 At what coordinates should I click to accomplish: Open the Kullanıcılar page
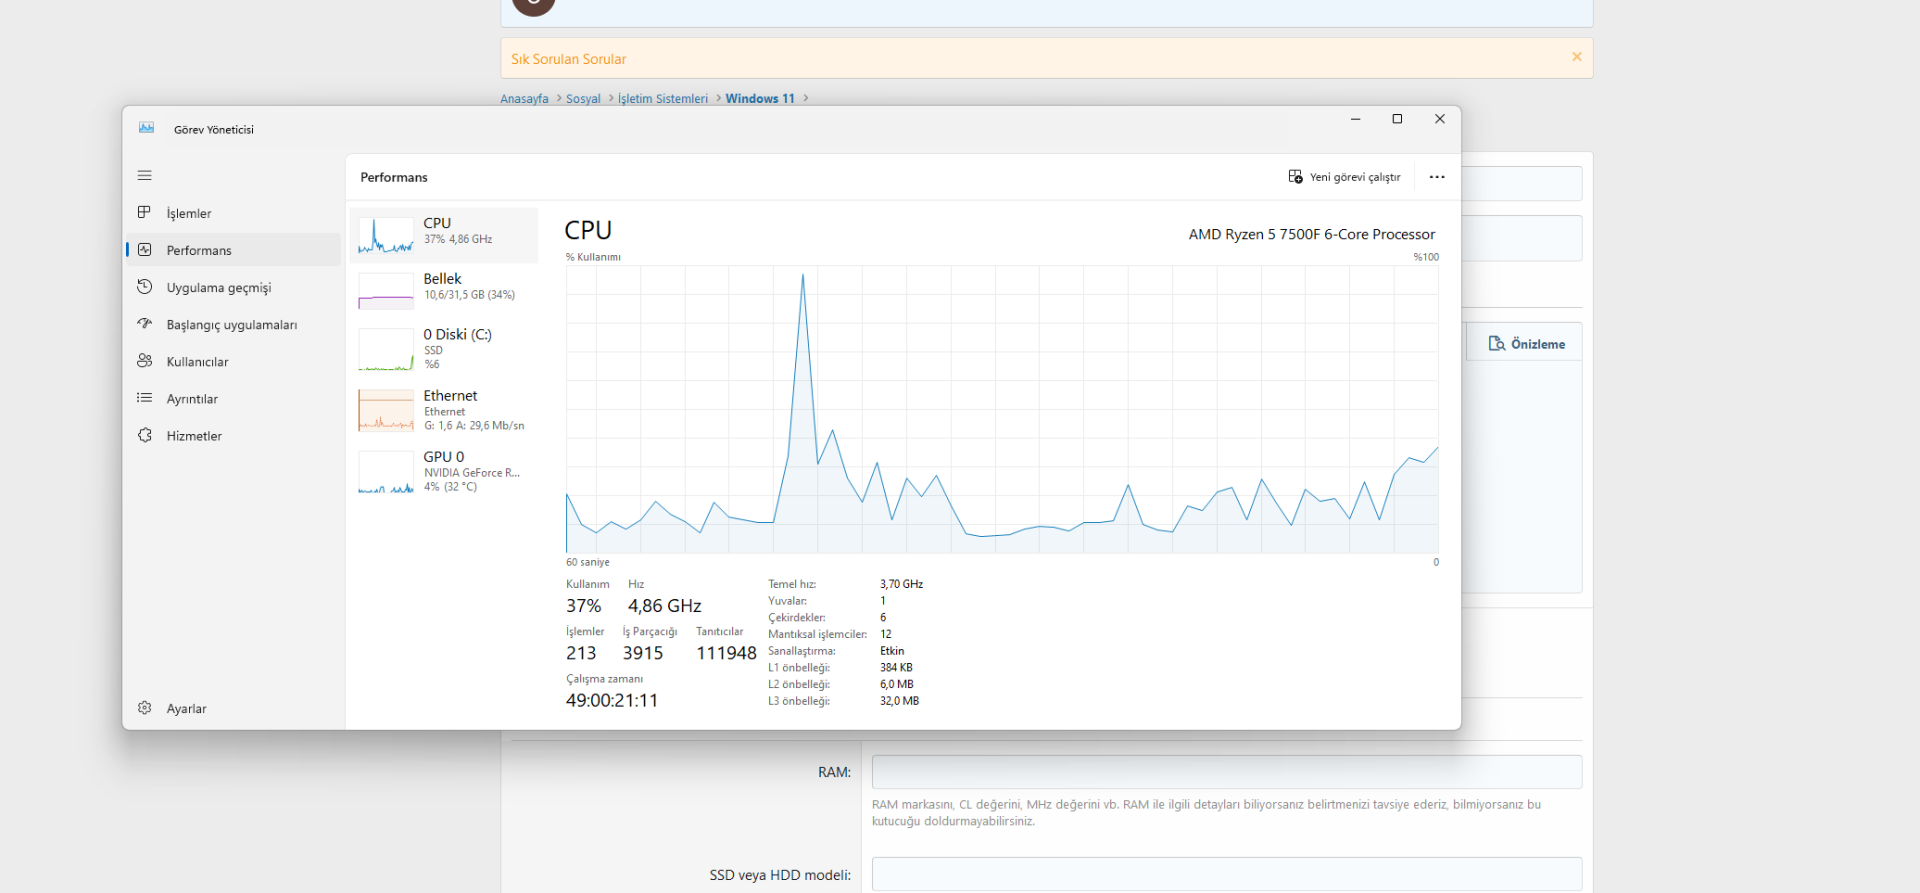click(x=233, y=361)
